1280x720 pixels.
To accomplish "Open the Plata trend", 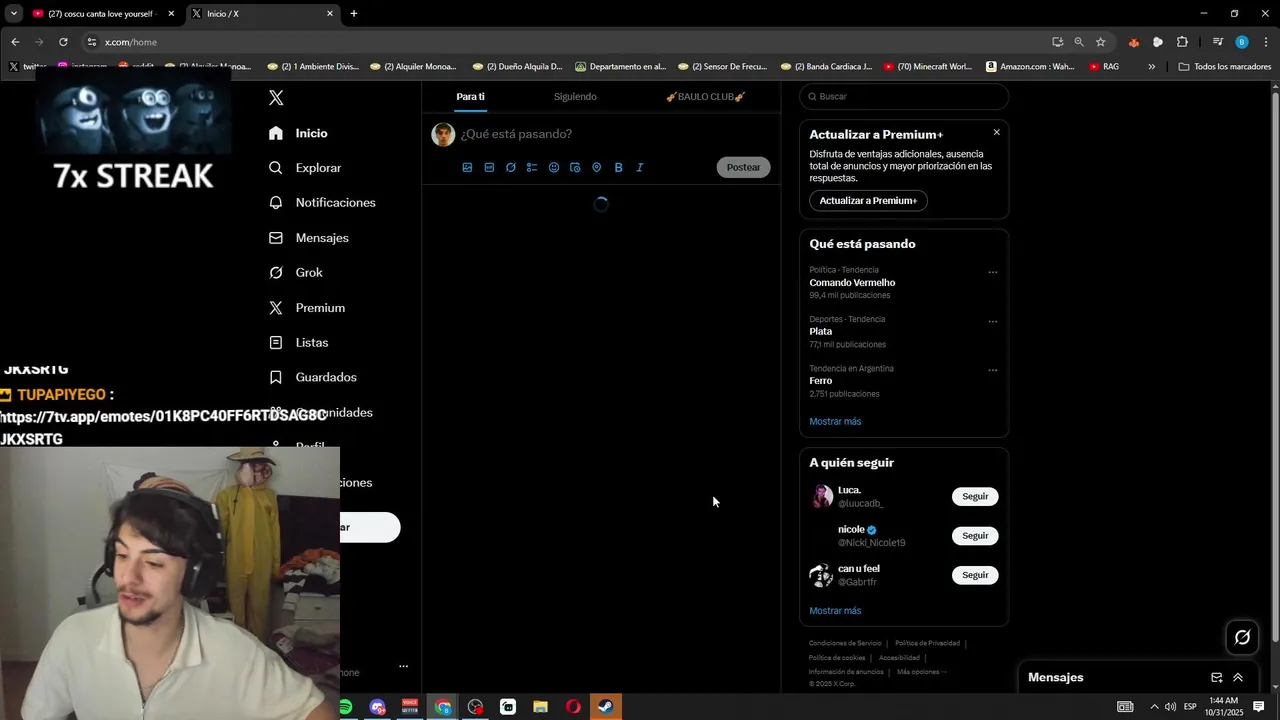I will (x=848, y=332).
